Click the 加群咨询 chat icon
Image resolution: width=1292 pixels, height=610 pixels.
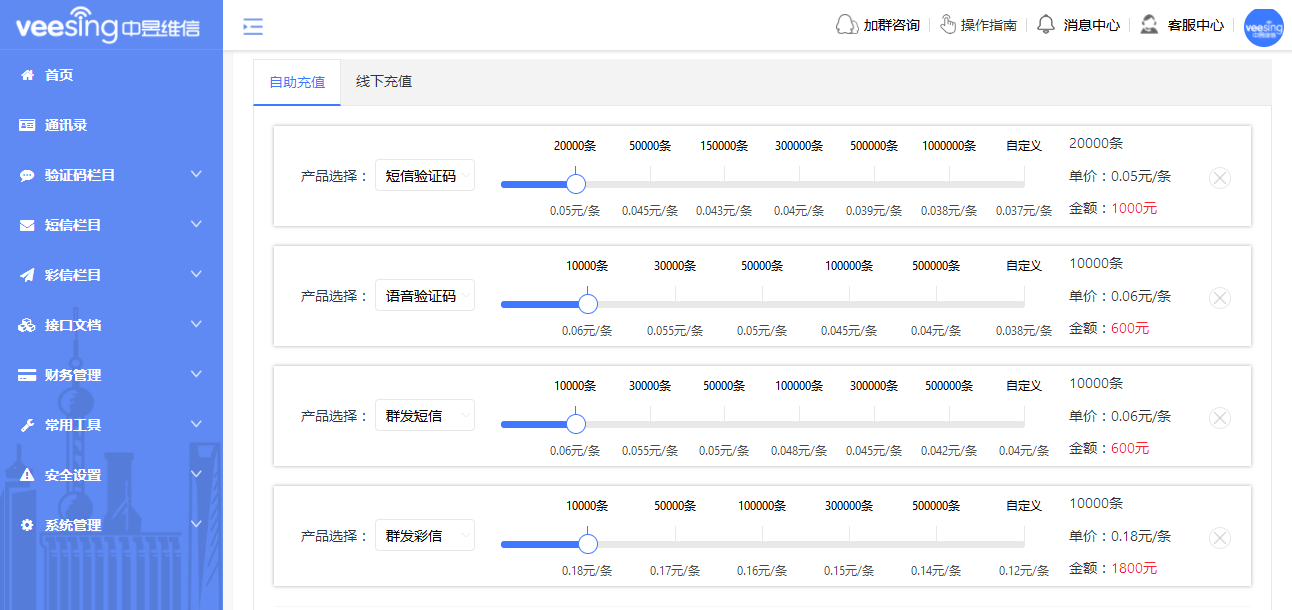846,24
